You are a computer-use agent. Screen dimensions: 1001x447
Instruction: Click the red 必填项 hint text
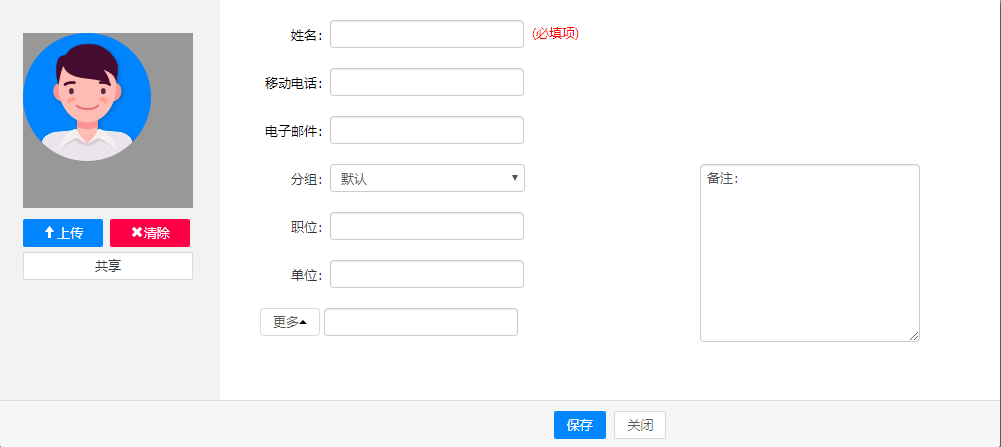[x=556, y=34]
